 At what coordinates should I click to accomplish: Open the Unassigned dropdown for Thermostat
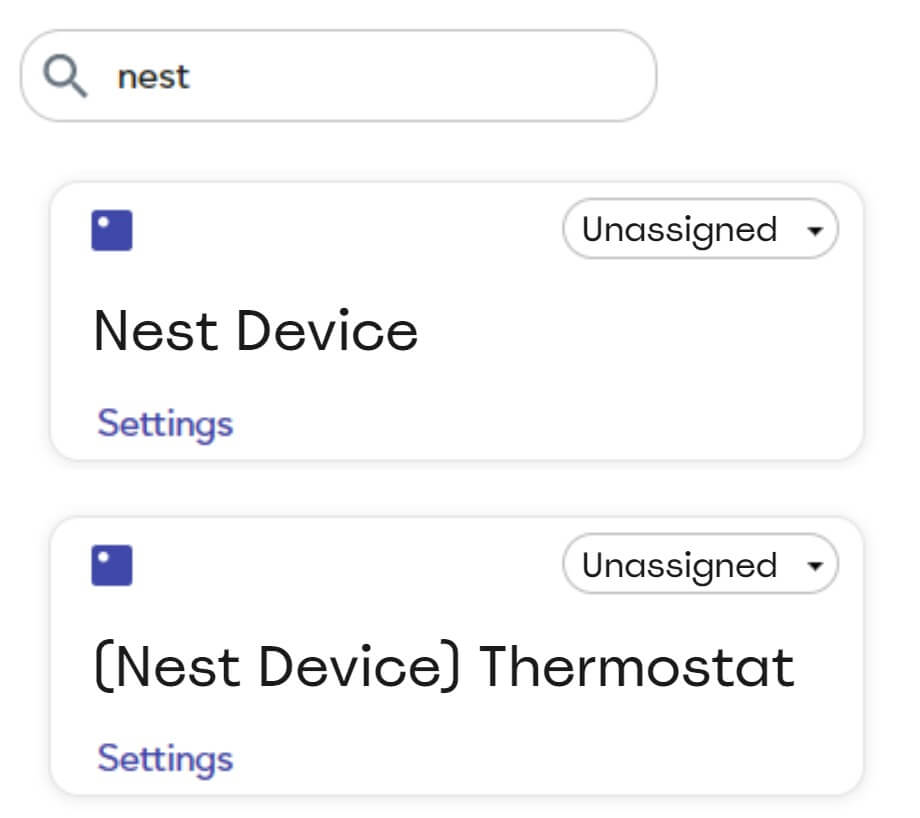[701, 564]
